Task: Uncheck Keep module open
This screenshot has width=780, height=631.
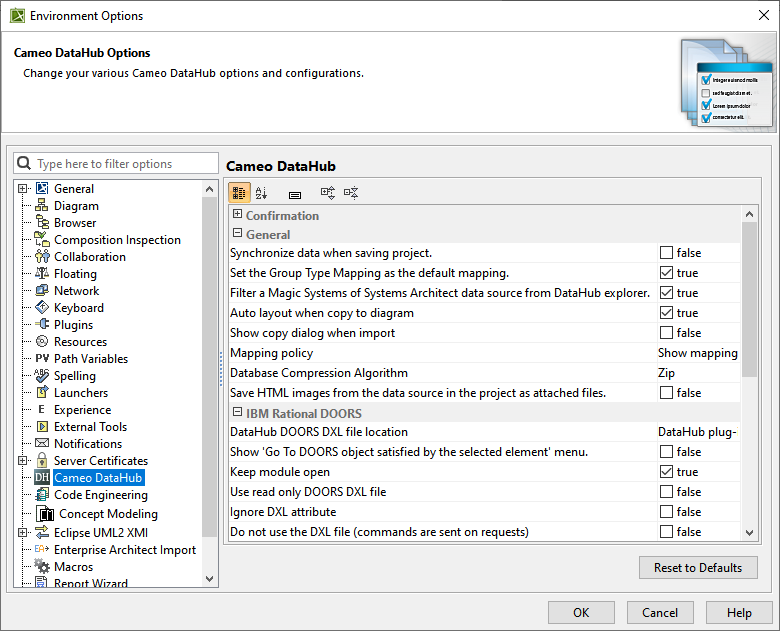Action: (x=666, y=471)
